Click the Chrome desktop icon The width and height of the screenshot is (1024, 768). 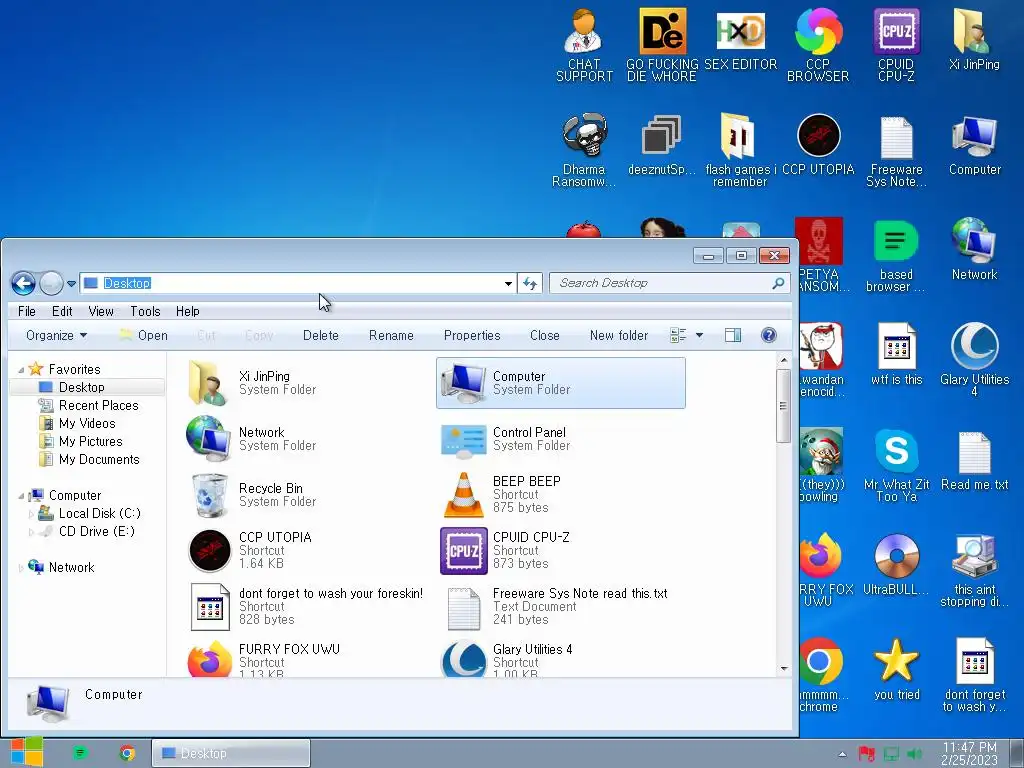click(820, 675)
